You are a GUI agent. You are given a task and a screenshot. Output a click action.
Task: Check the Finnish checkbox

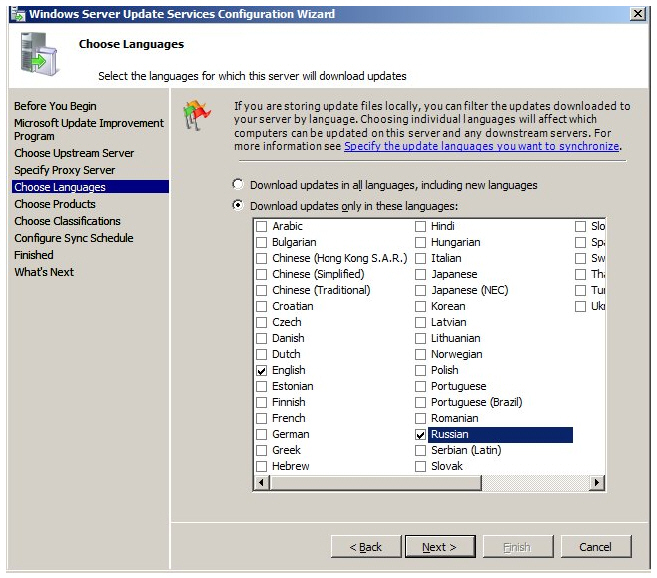(x=261, y=402)
